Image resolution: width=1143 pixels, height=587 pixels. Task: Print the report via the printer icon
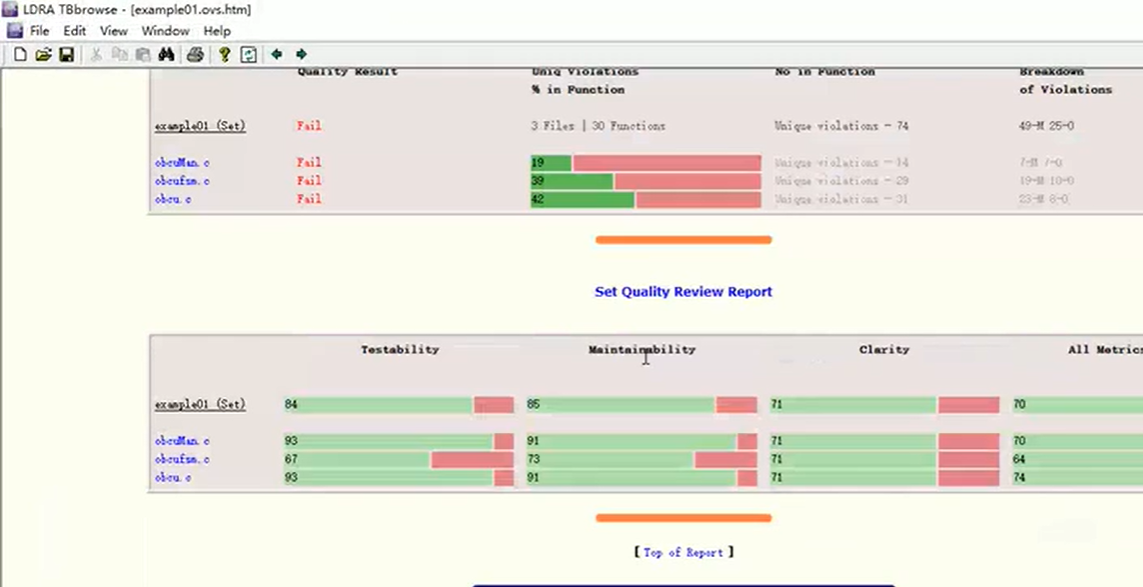[196, 55]
